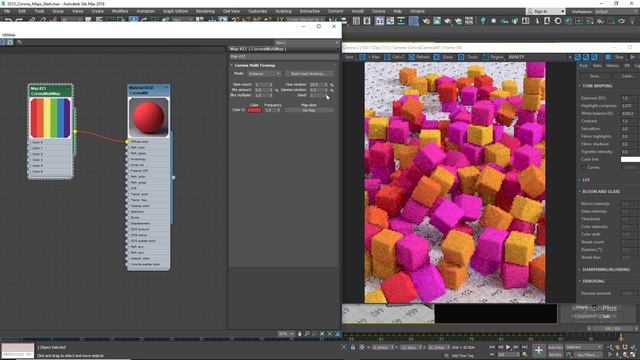Click the Ctrl+C copy icon in frame buffer

coord(387,58)
